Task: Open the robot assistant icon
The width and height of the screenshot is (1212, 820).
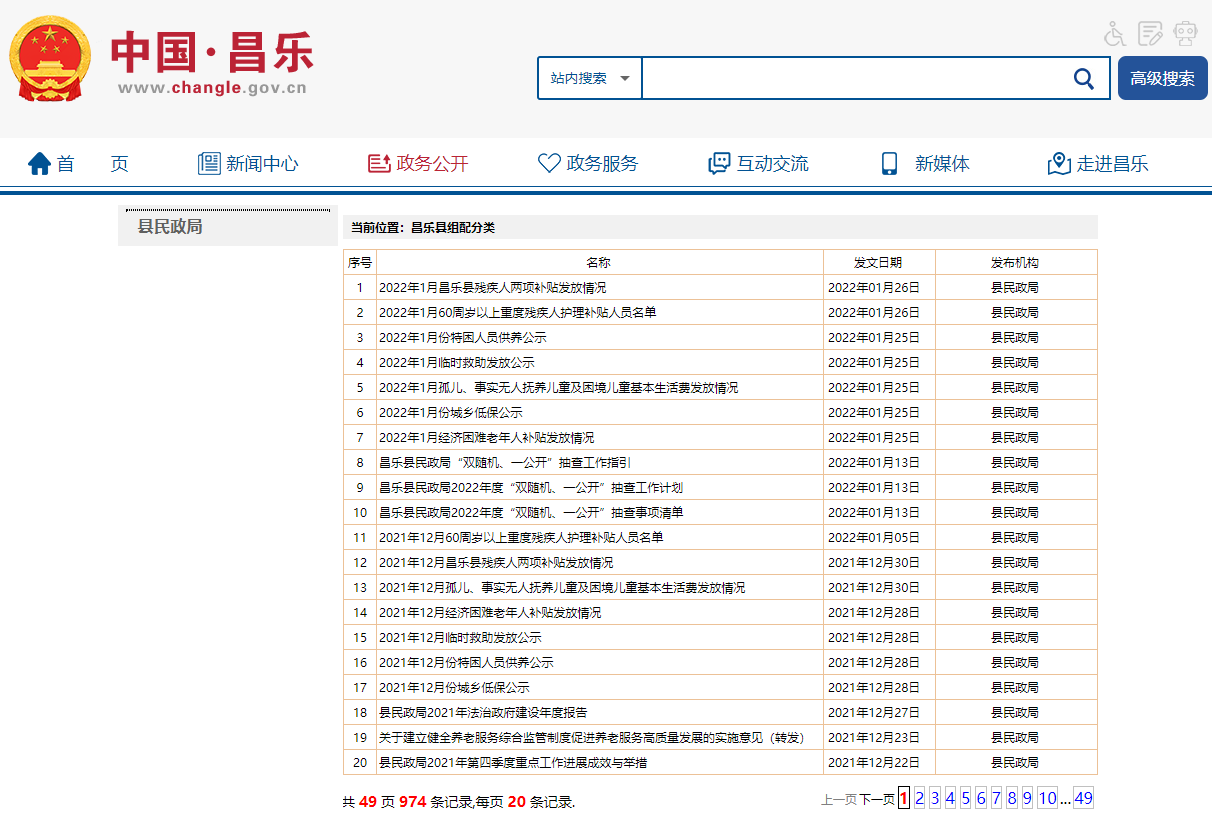Action: [1186, 34]
